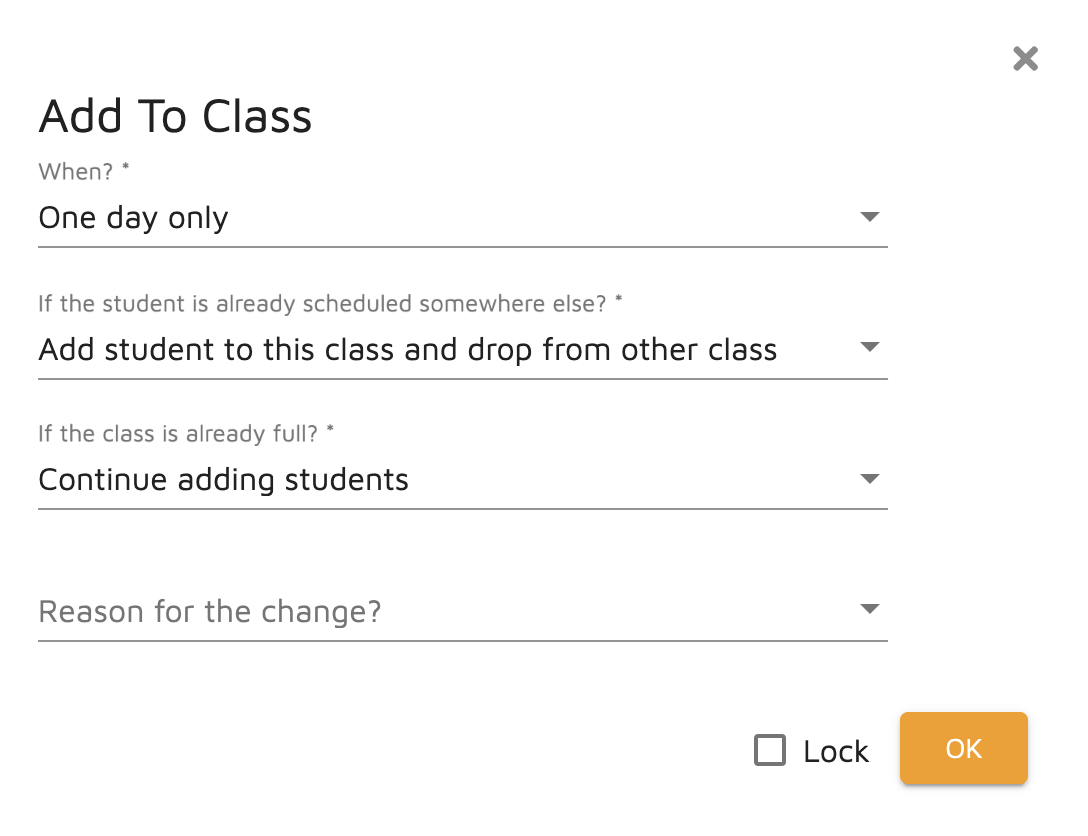Click the "Reason for the change?" placeholder
The height and width of the screenshot is (836, 1088).
210,611
